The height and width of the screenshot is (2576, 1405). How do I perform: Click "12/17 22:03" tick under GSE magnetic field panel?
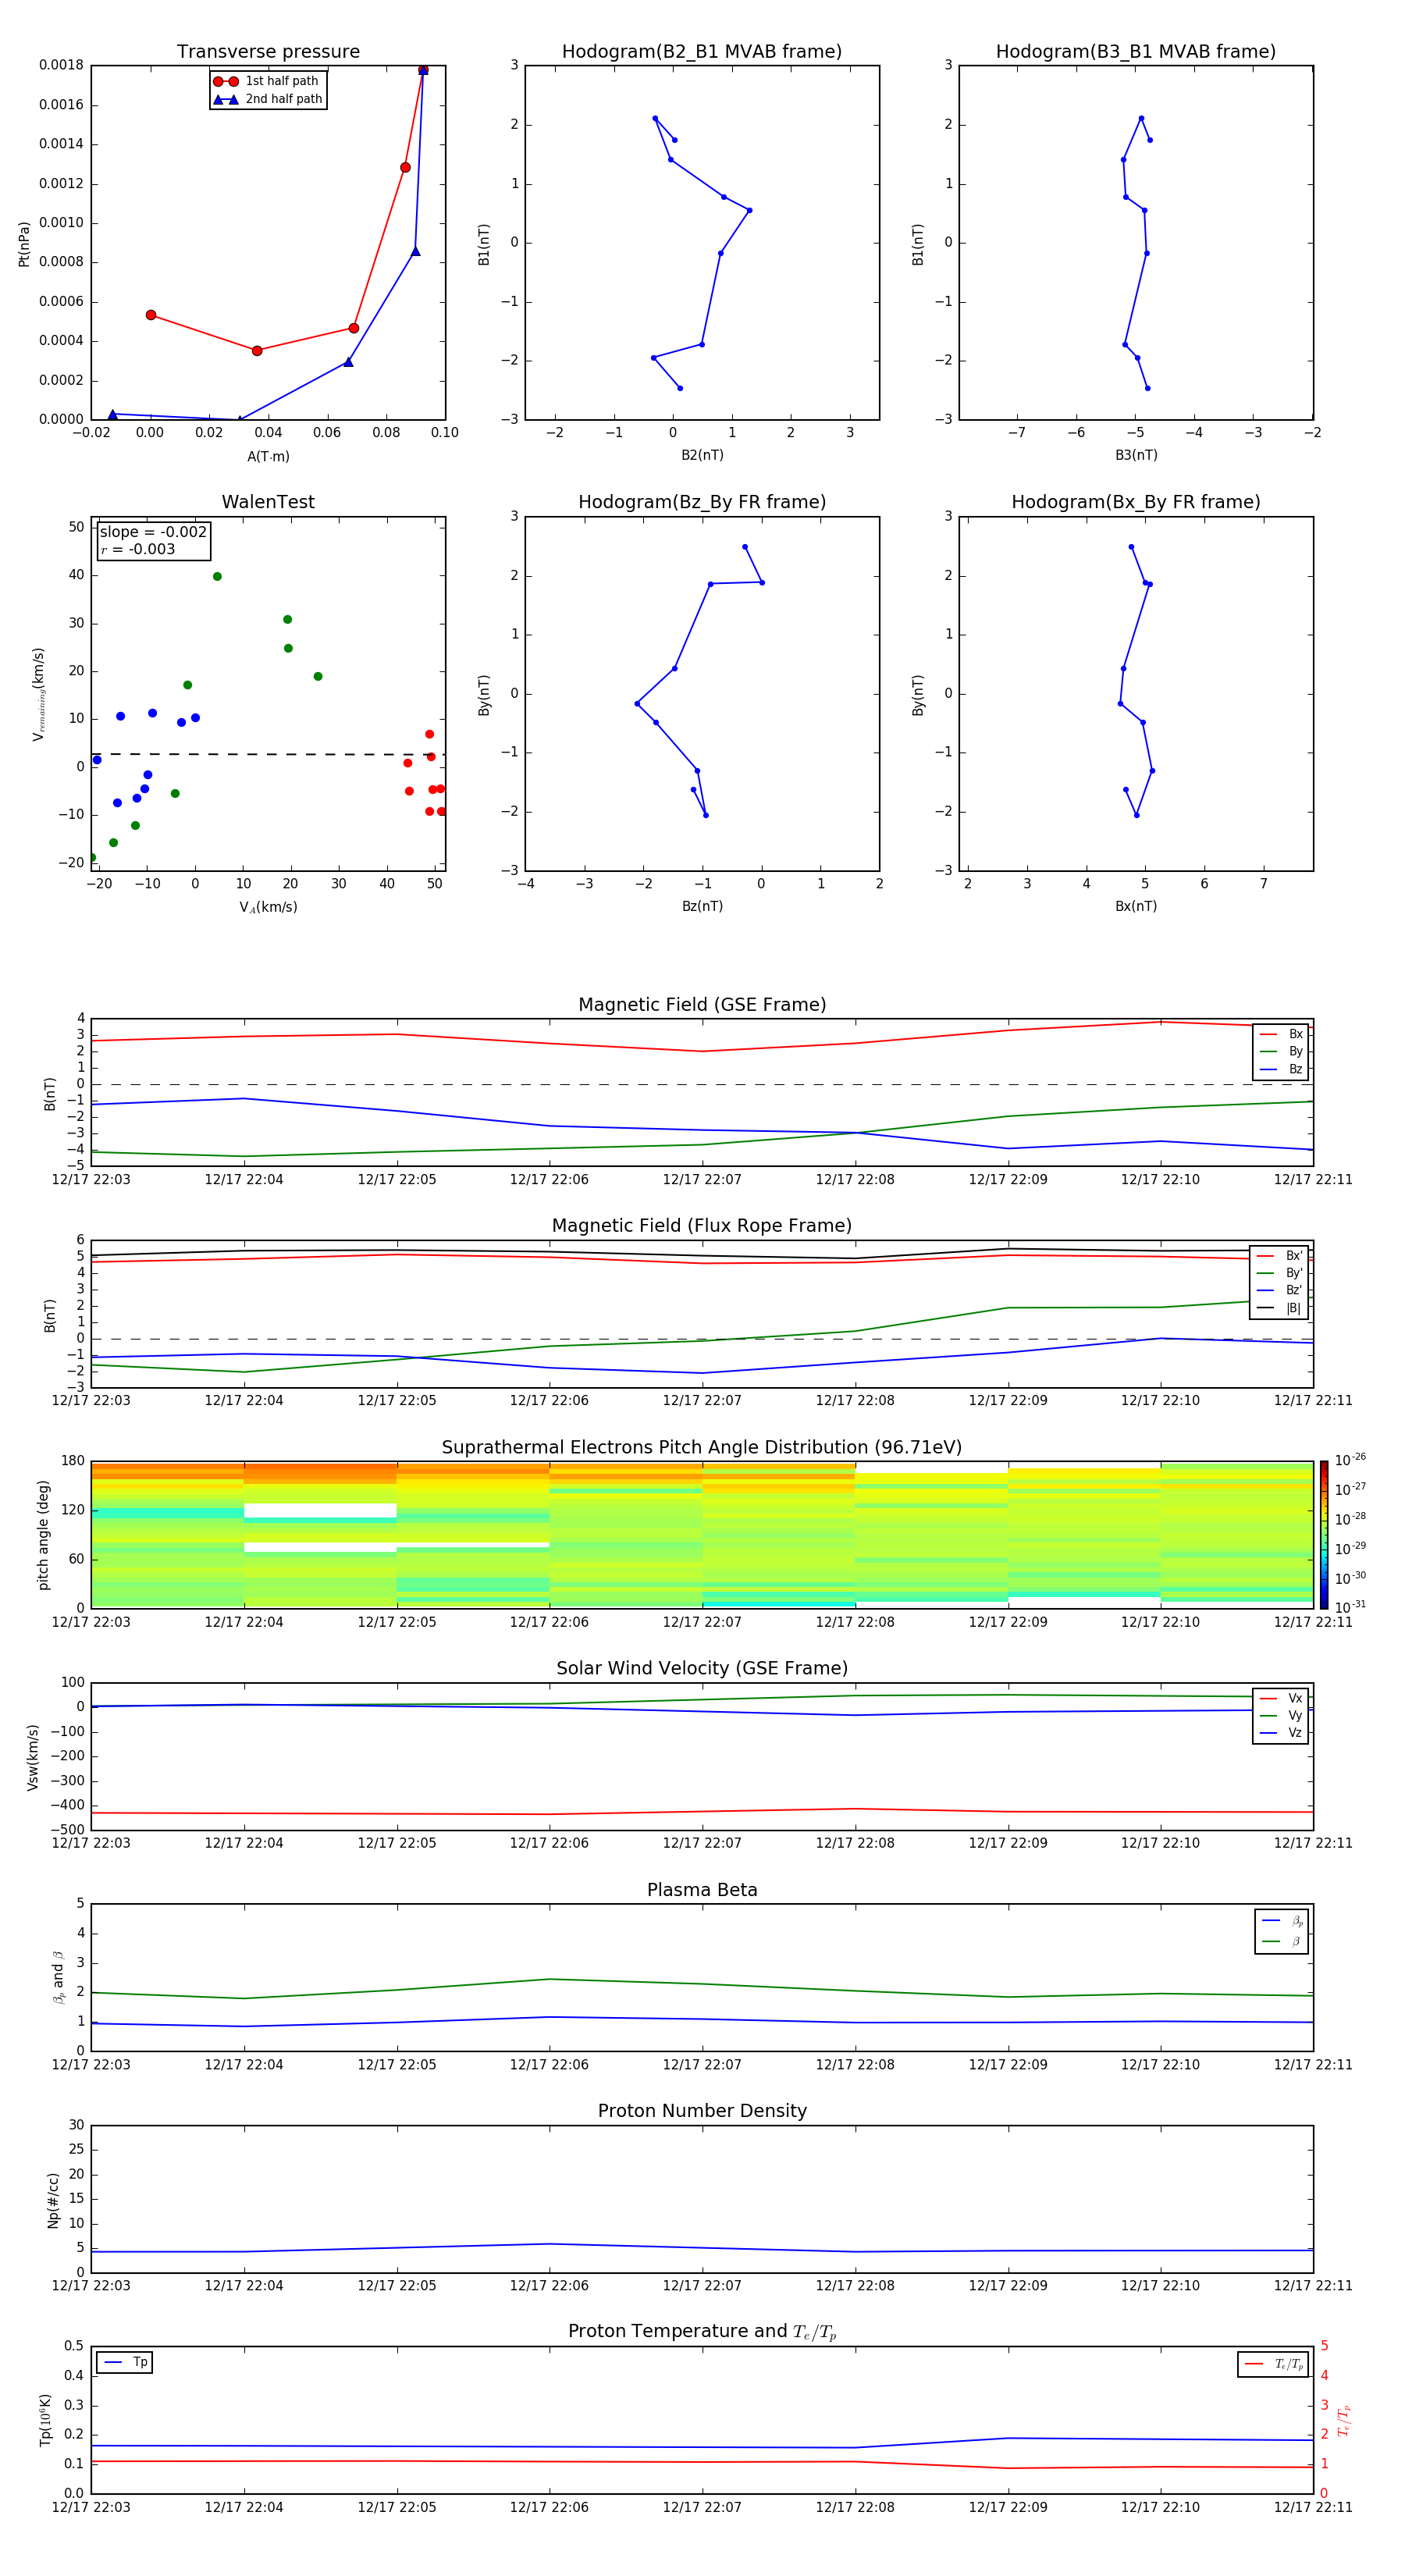[x=91, y=1180]
